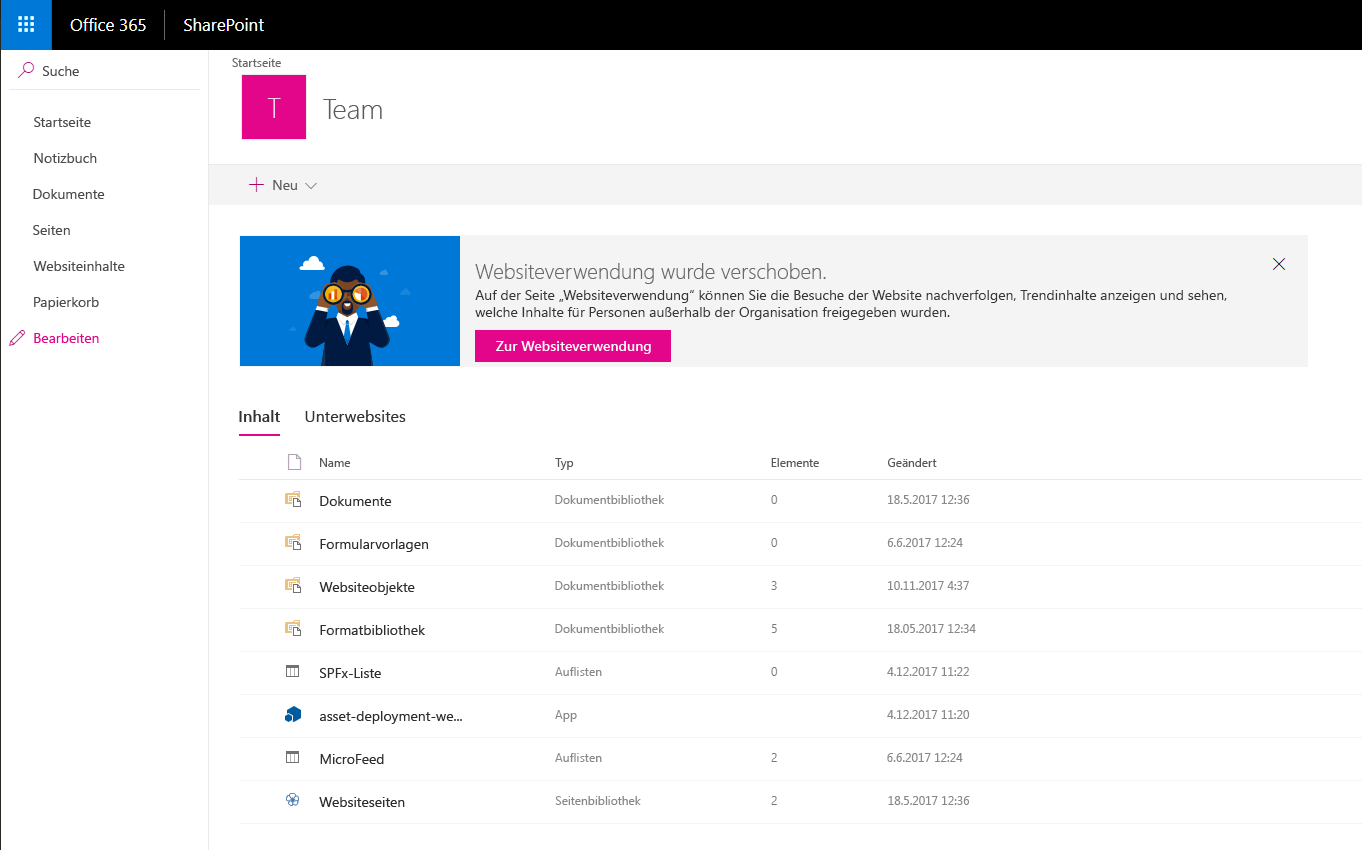Select the SPFx-Liste list icon
Viewport: 1362px width, 850px height.
pyautogui.click(x=293, y=672)
